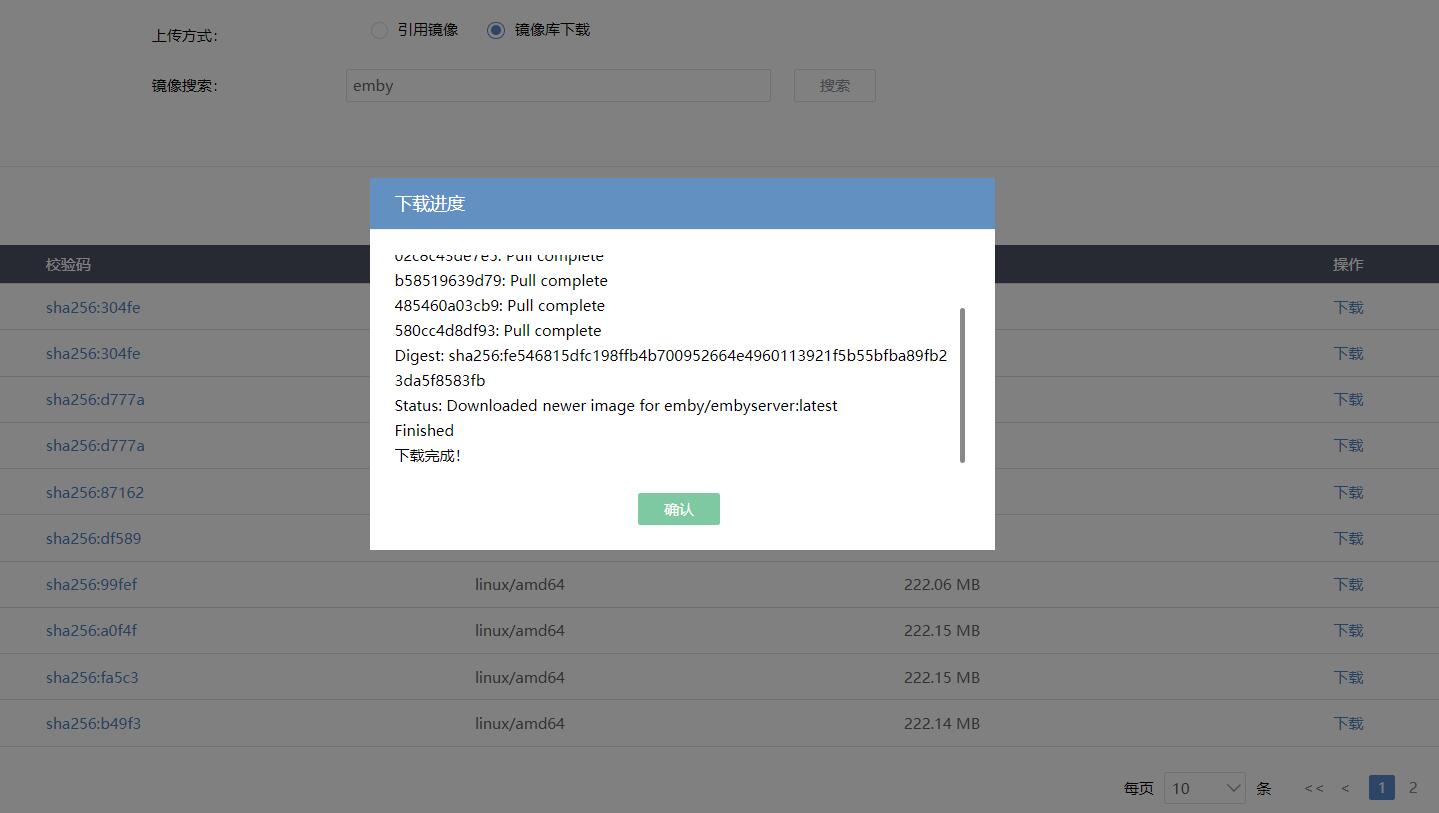The image size is (1439, 813).
Task: Download the sha256:fa5c3 image via 下载
Action: [x=1347, y=677]
